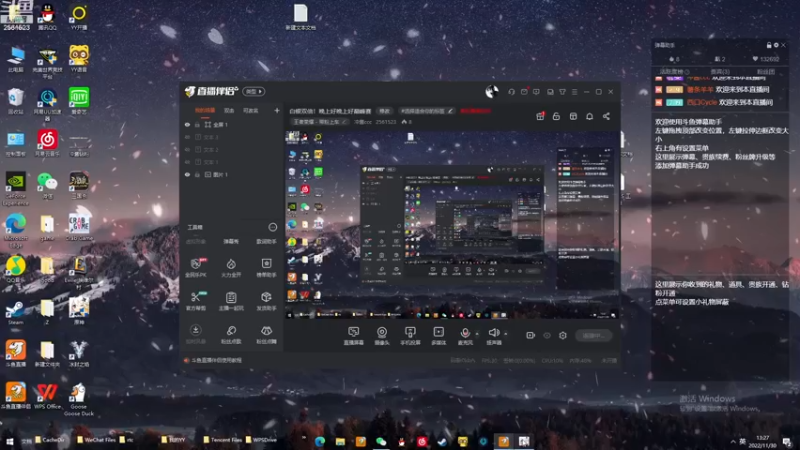Mute the speaker output
This screenshot has width=800, height=450.
493,333
